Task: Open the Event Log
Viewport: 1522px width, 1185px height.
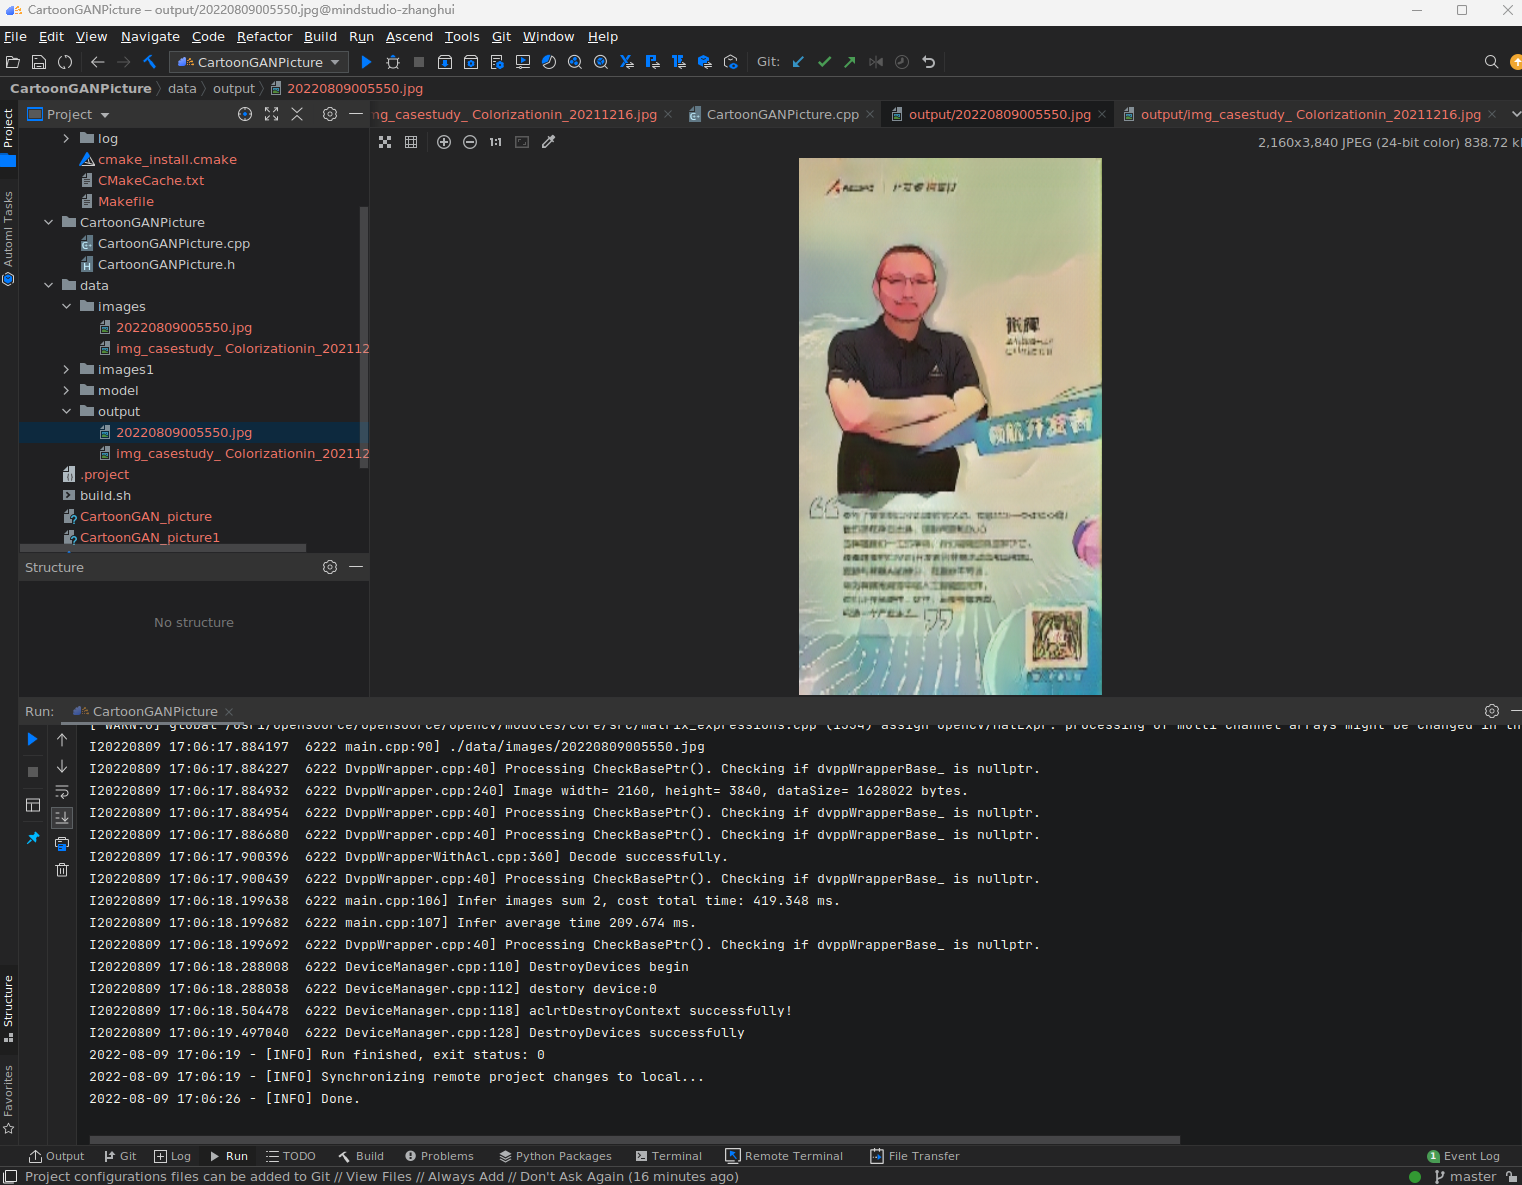Action: (x=1463, y=1156)
